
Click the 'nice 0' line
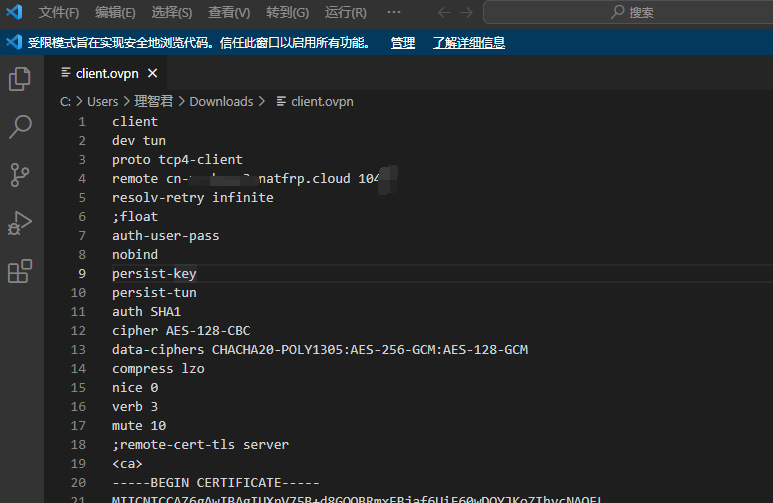135,388
